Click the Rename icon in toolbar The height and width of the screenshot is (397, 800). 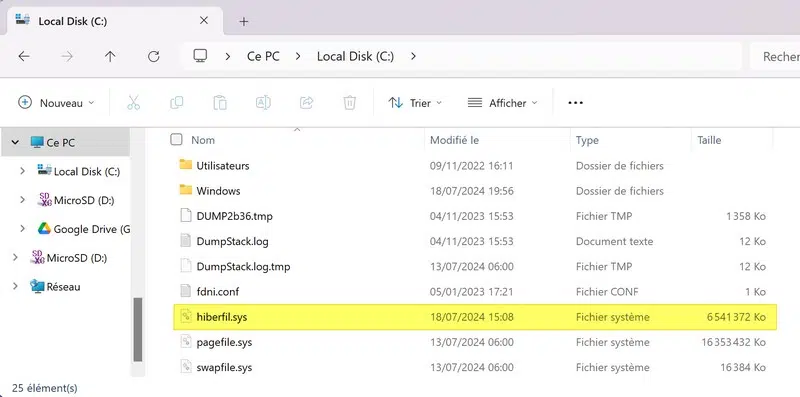(x=263, y=103)
